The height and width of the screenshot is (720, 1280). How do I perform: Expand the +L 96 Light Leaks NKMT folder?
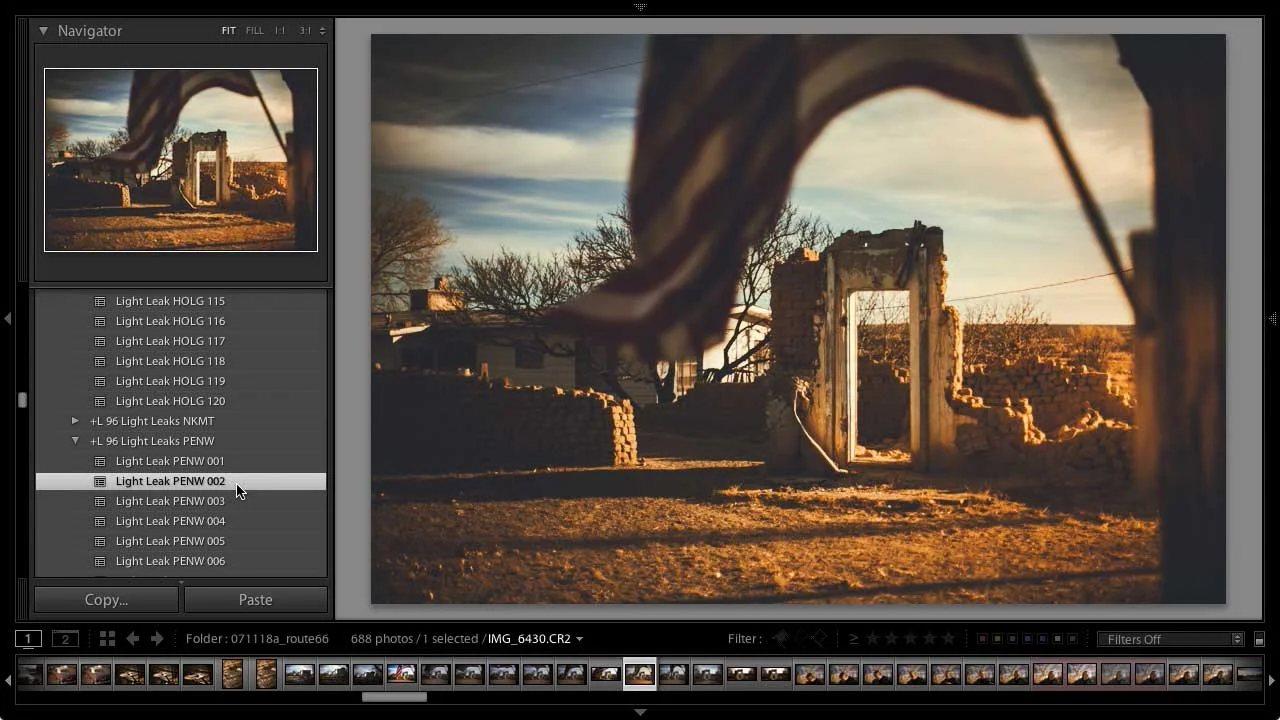click(75, 421)
